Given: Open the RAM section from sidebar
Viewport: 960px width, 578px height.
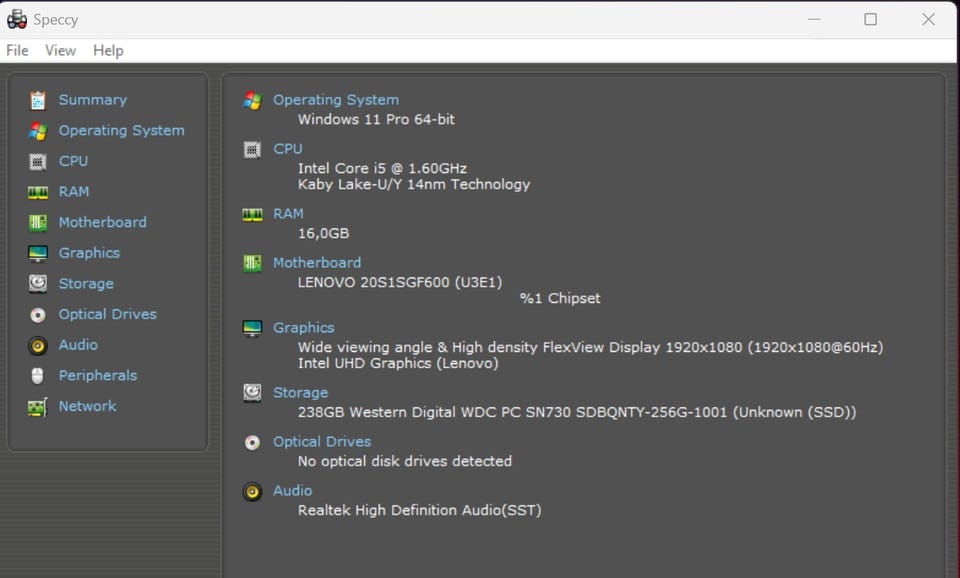Looking at the screenshot, I should click(x=74, y=192).
